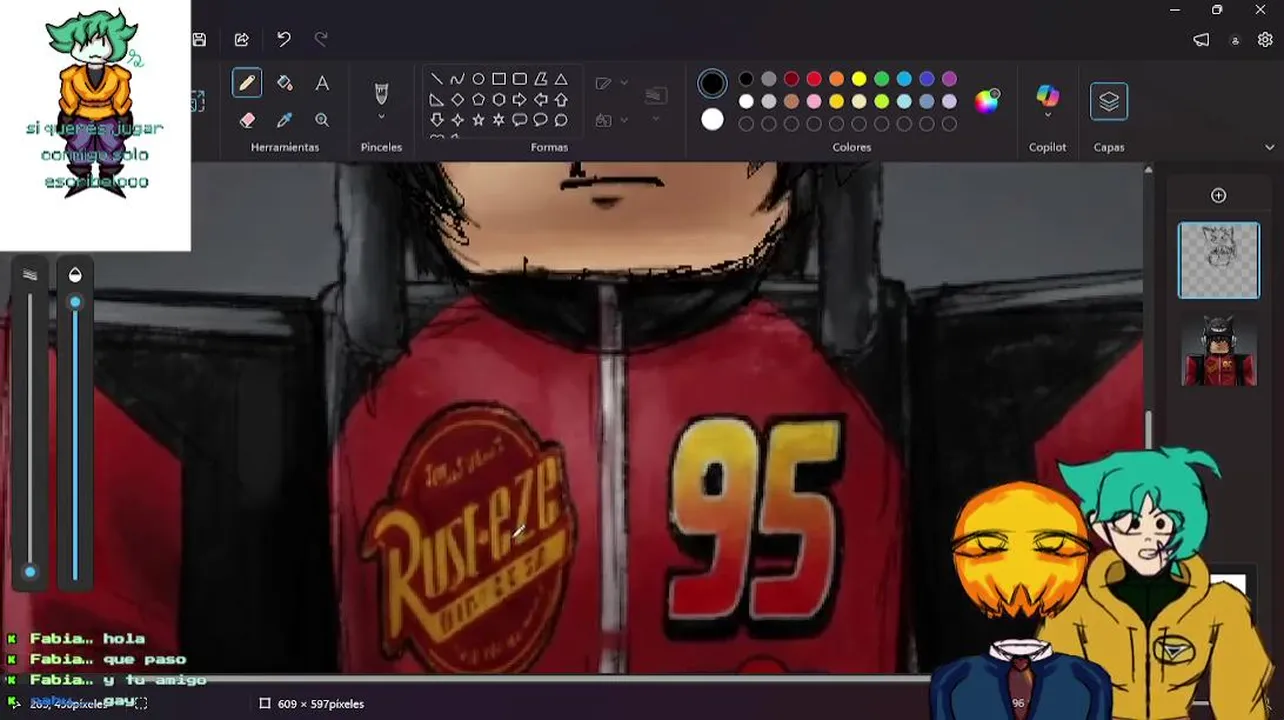Choose the Oval callout shape

click(x=541, y=120)
